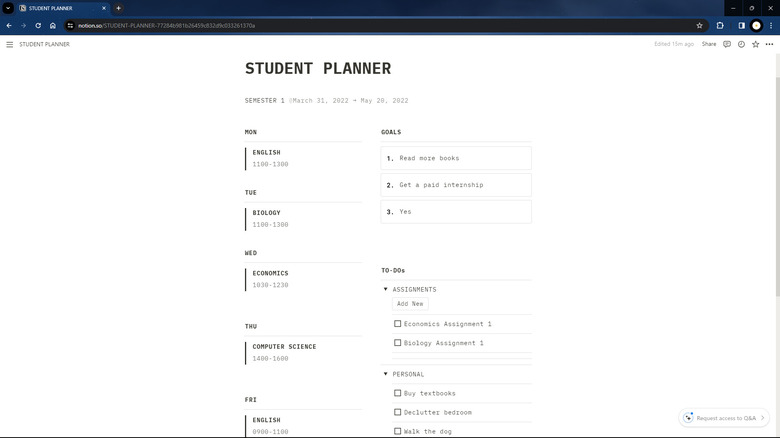Click Request access to Q&A button
The height and width of the screenshot is (438, 780).
724,418
